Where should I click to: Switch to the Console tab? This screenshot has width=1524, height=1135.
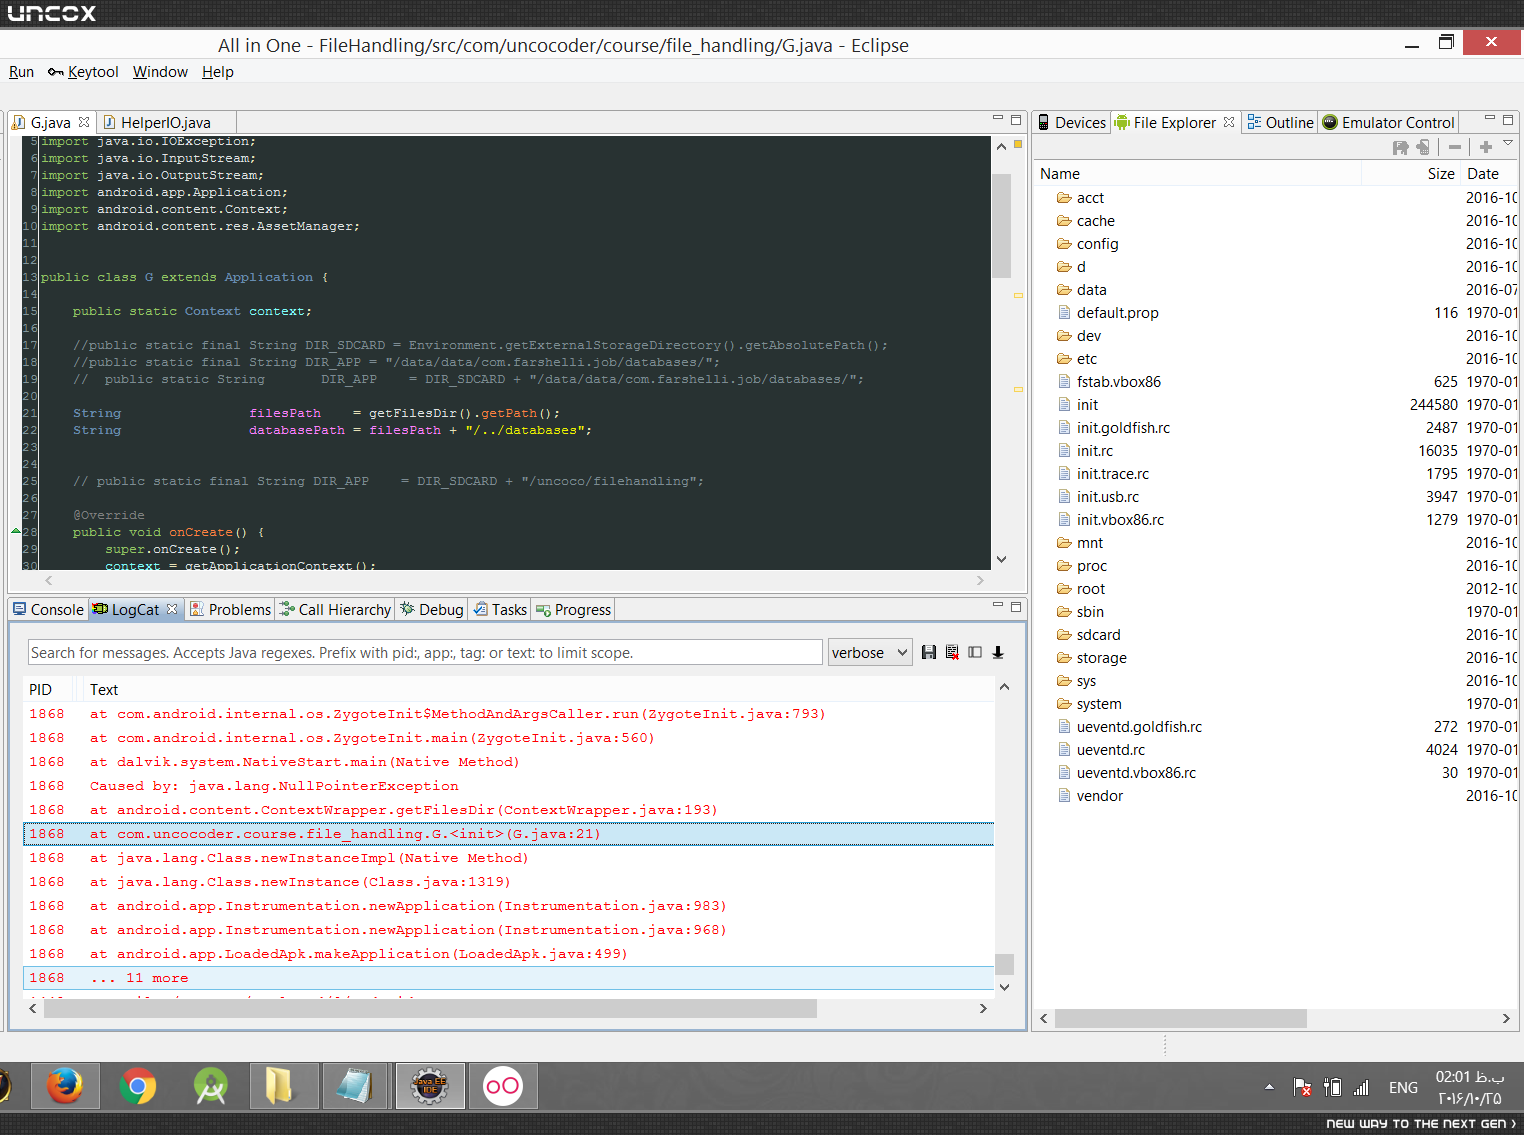pos(48,609)
